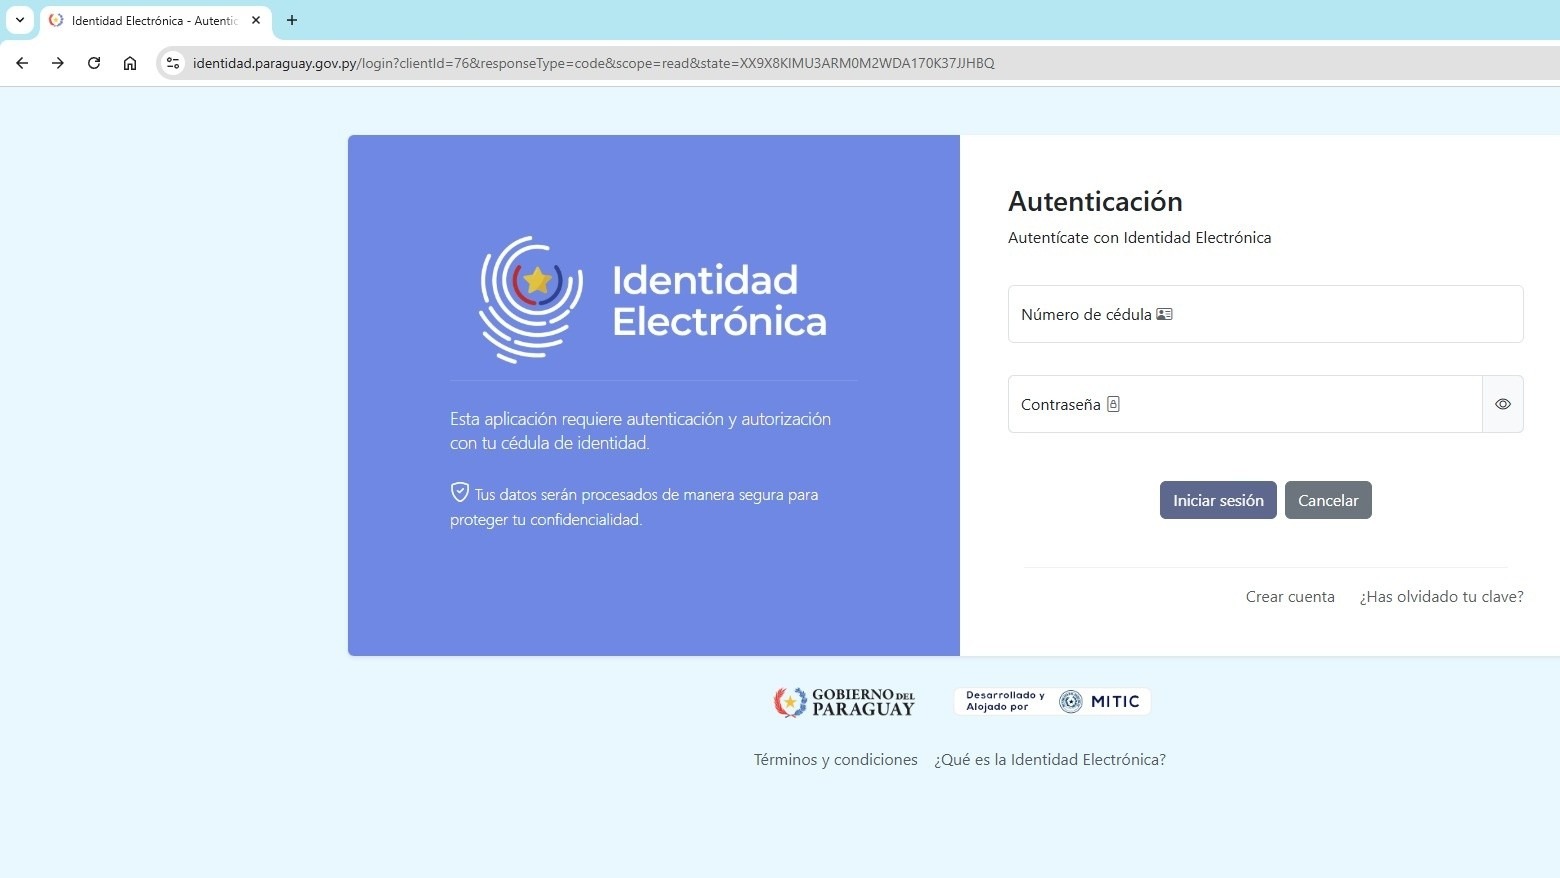This screenshot has width=1560, height=878.
Task: Click the browser back arrow
Action: click(x=22, y=63)
